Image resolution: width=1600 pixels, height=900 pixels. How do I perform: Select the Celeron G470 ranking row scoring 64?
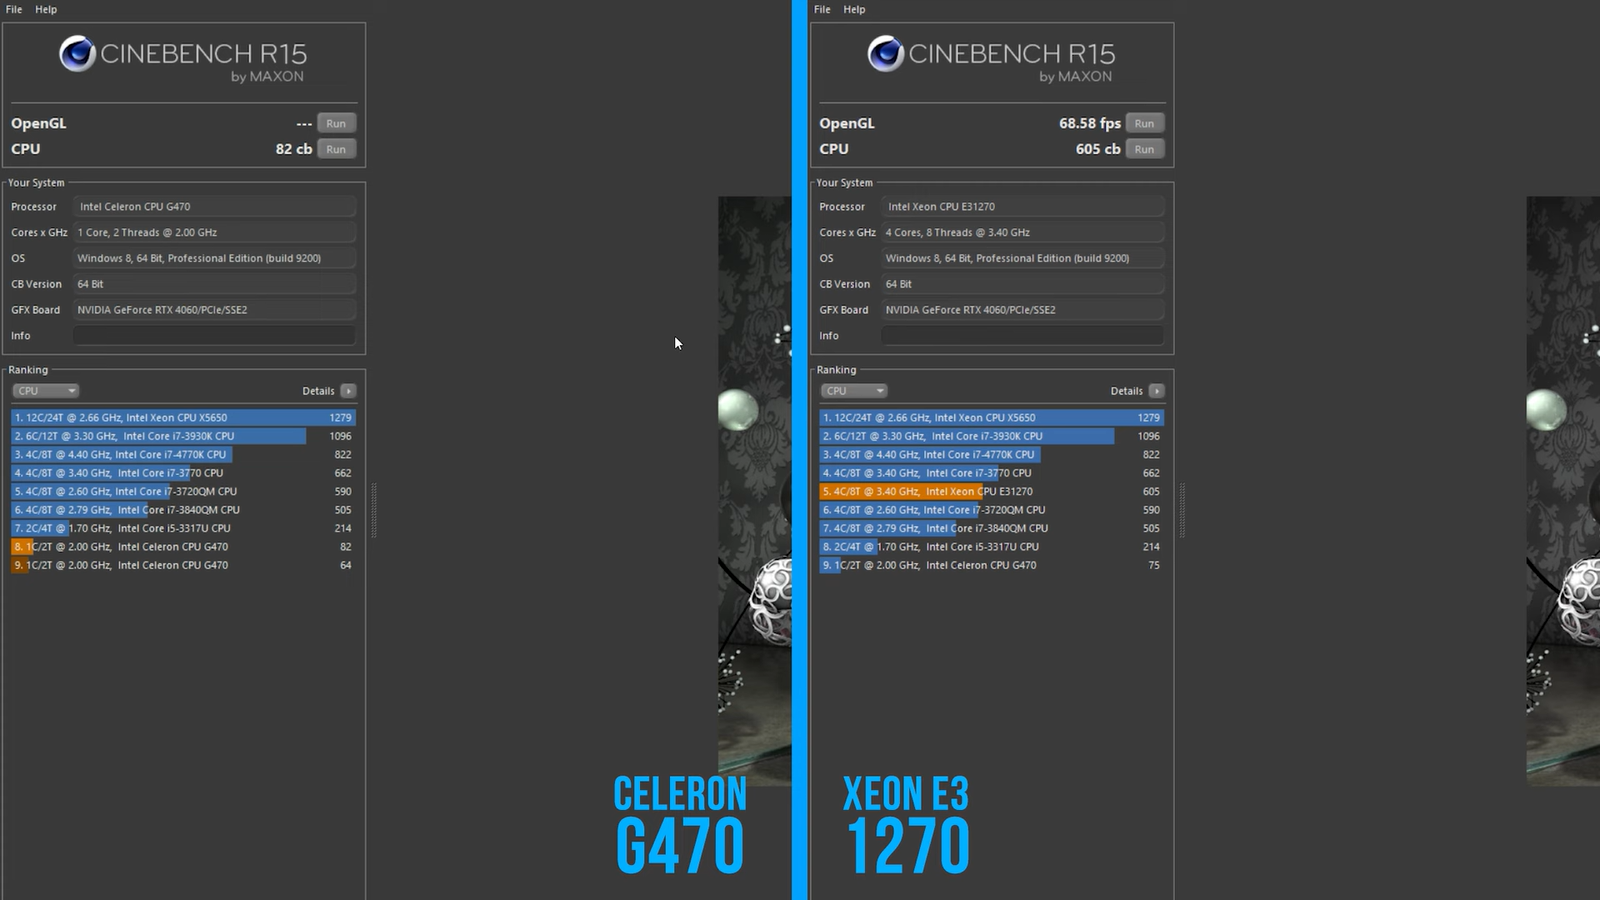(183, 565)
